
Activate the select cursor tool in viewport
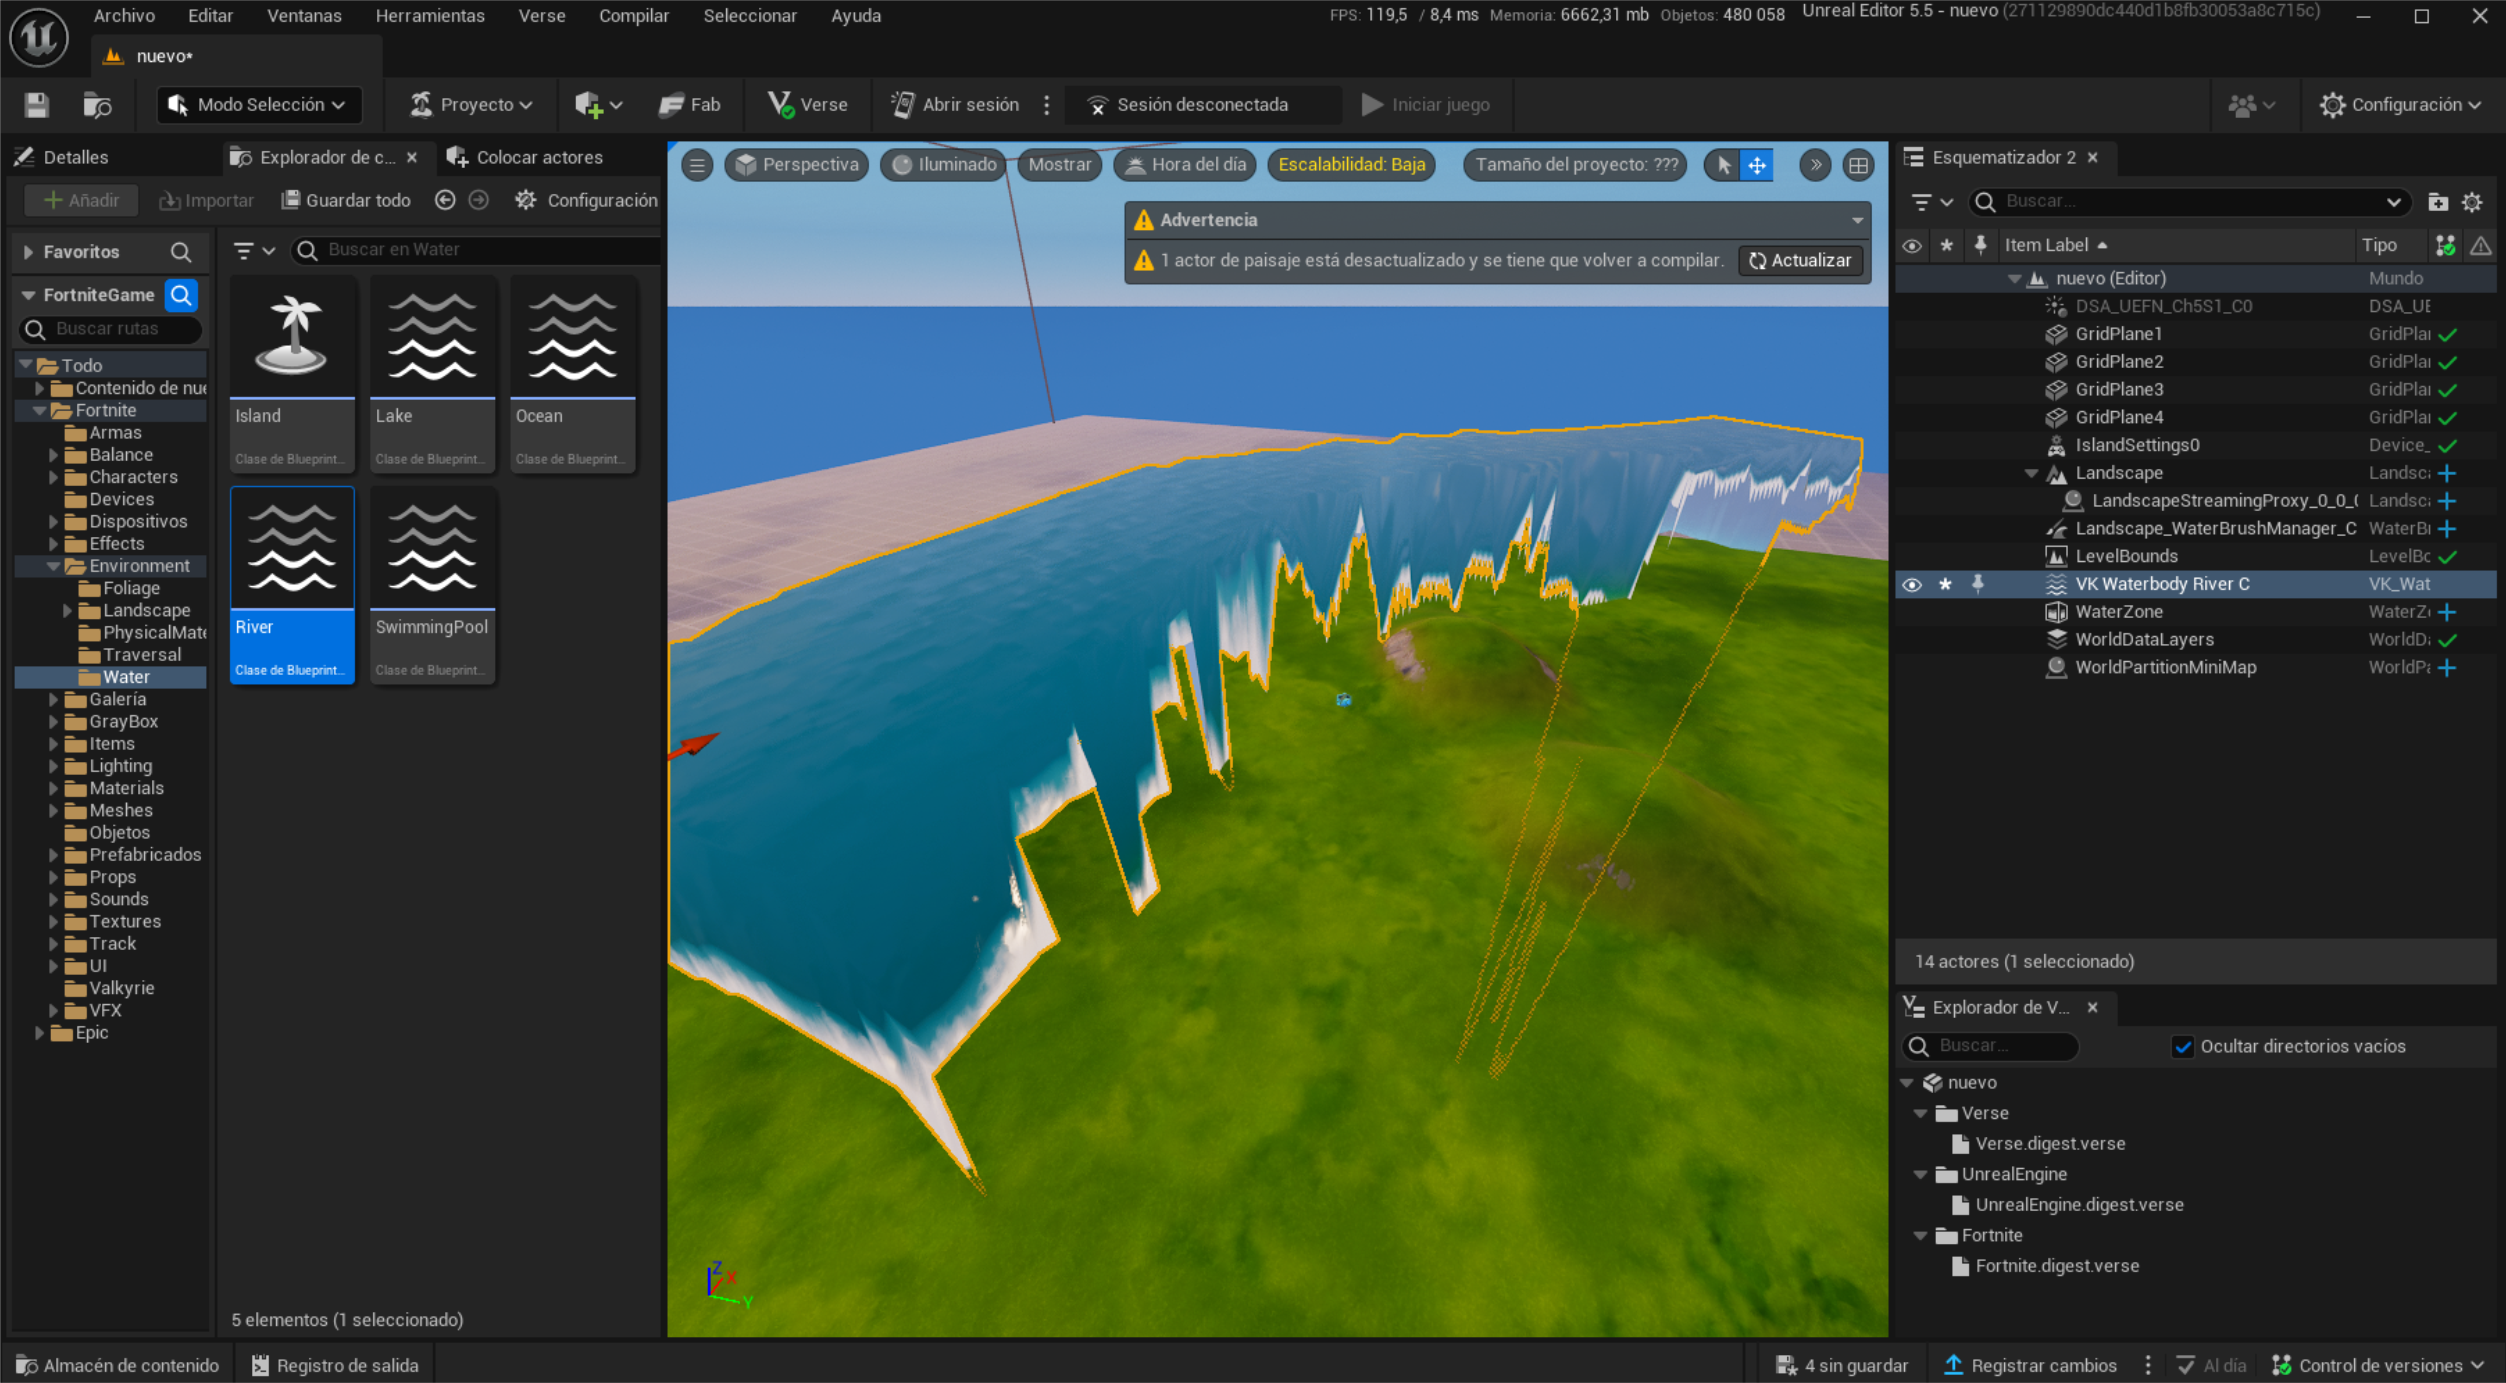coord(1723,165)
